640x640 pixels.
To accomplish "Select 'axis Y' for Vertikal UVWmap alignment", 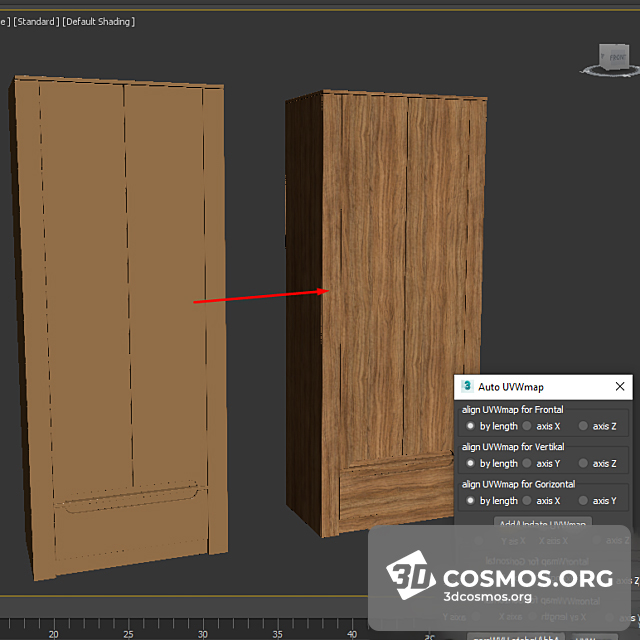I will (528, 463).
